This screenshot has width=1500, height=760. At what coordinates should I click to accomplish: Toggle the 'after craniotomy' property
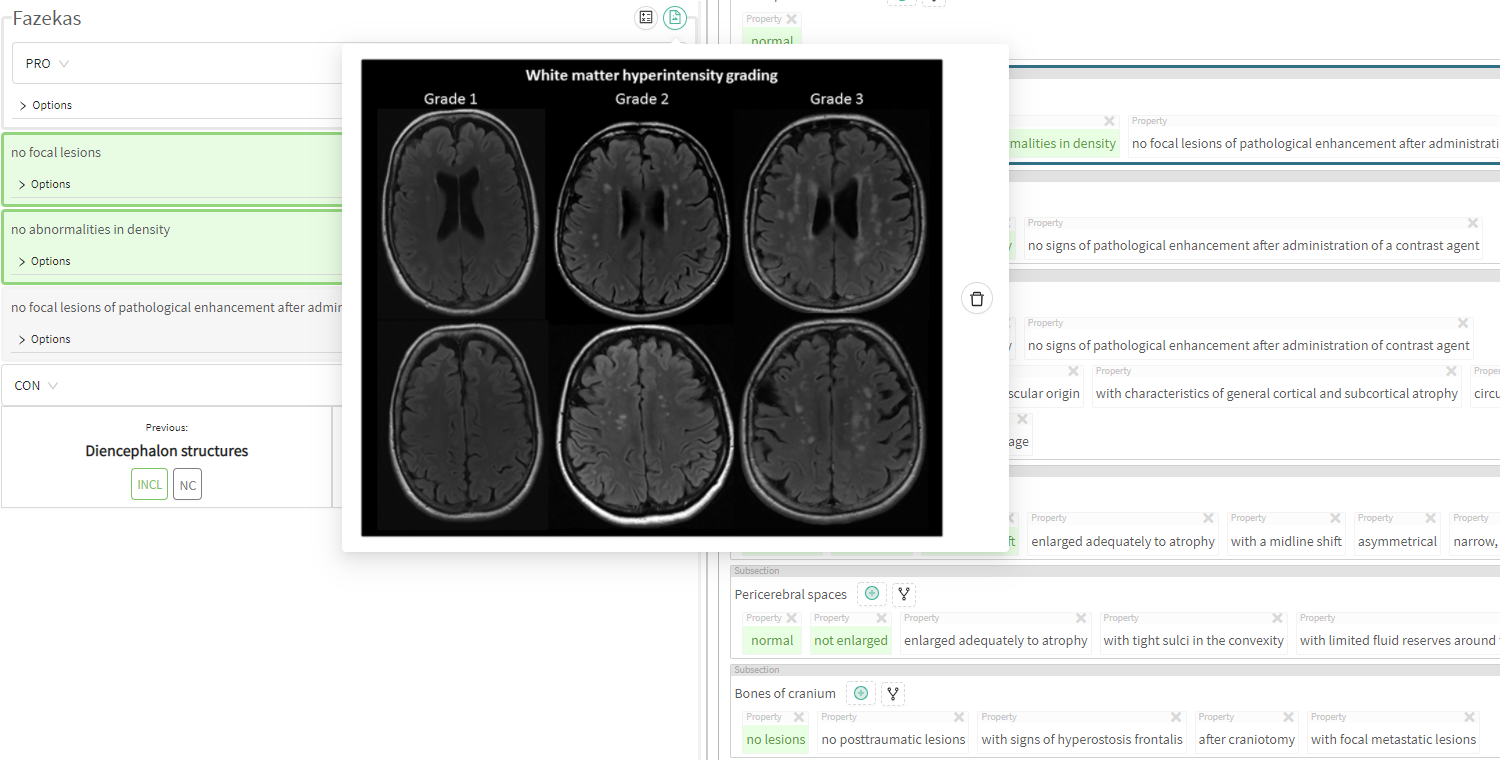tap(1246, 739)
